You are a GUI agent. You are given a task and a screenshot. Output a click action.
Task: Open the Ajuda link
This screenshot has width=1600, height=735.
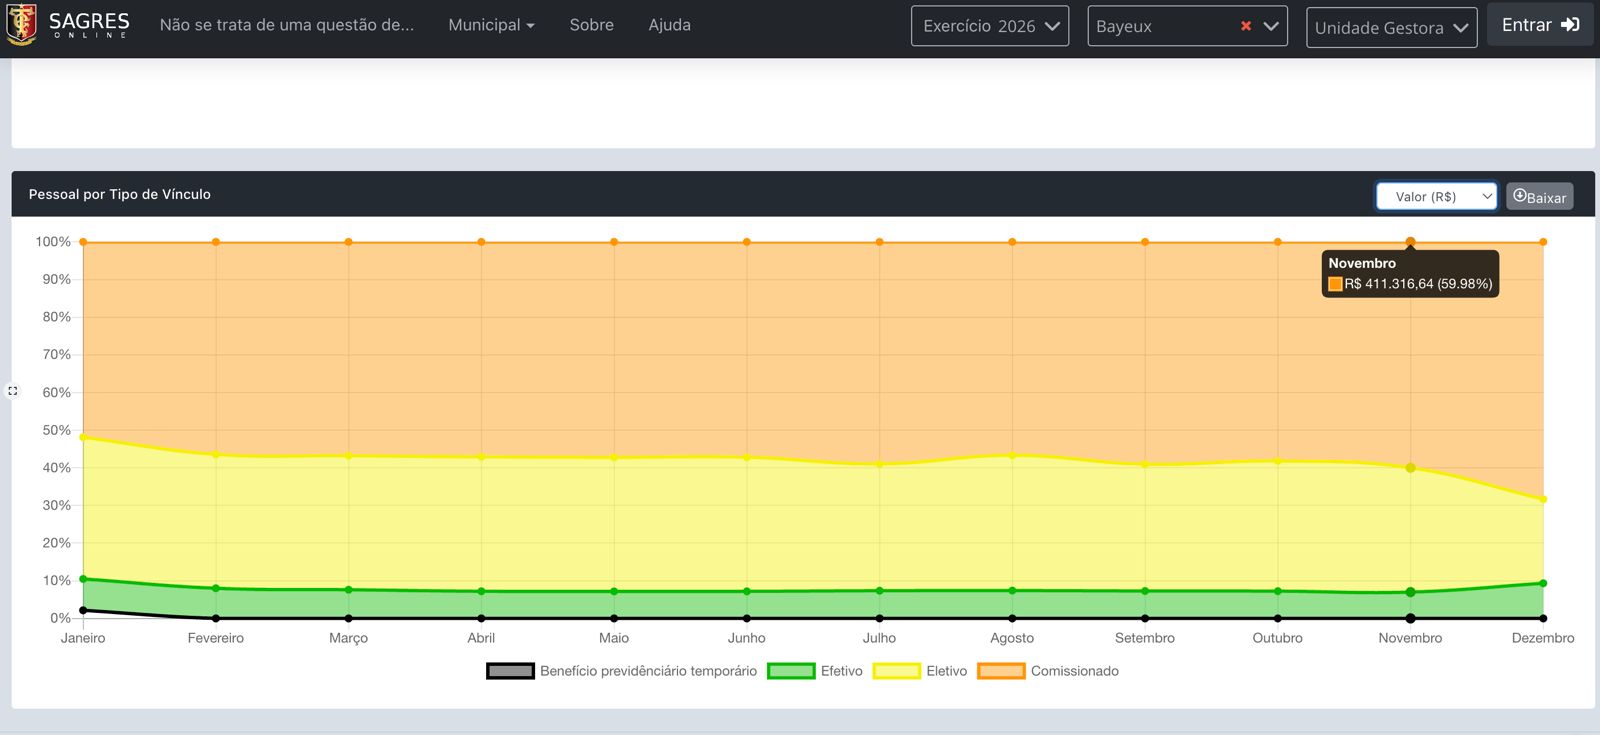click(x=669, y=25)
